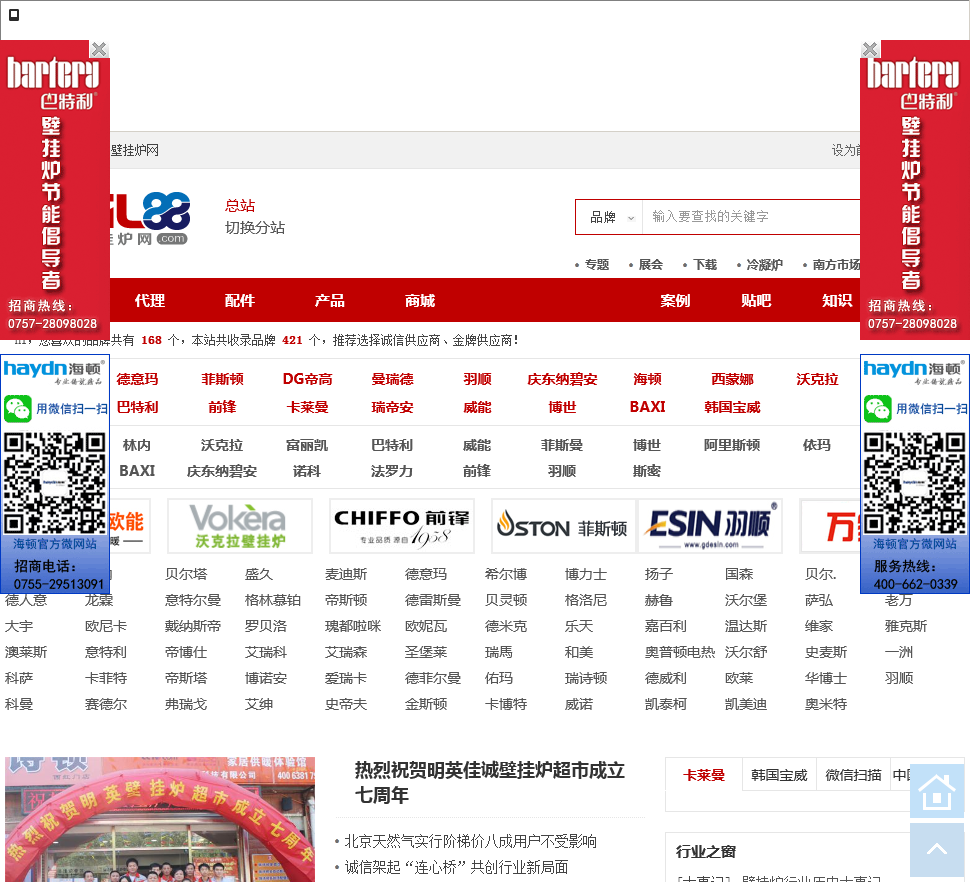Open brand list entry 贝尔塔
The width and height of the screenshot is (970, 882).
pyautogui.click(x=186, y=574)
